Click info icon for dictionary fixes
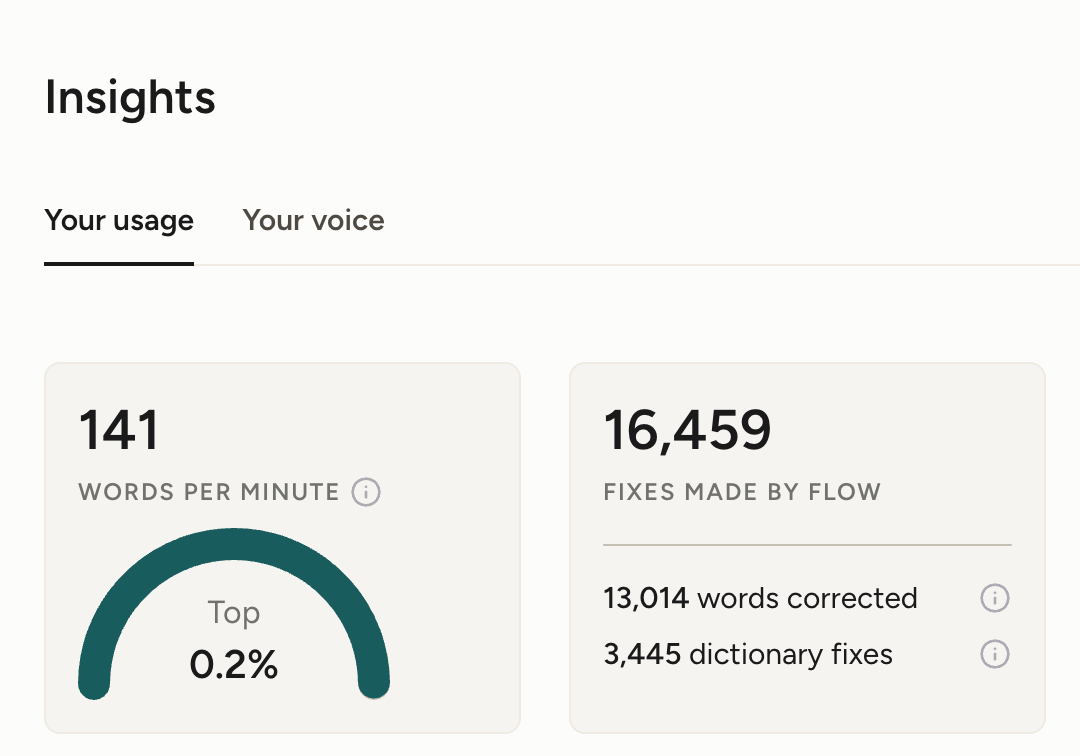Image resolution: width=1080 pixels, height=756 pixels. [995, 653]
